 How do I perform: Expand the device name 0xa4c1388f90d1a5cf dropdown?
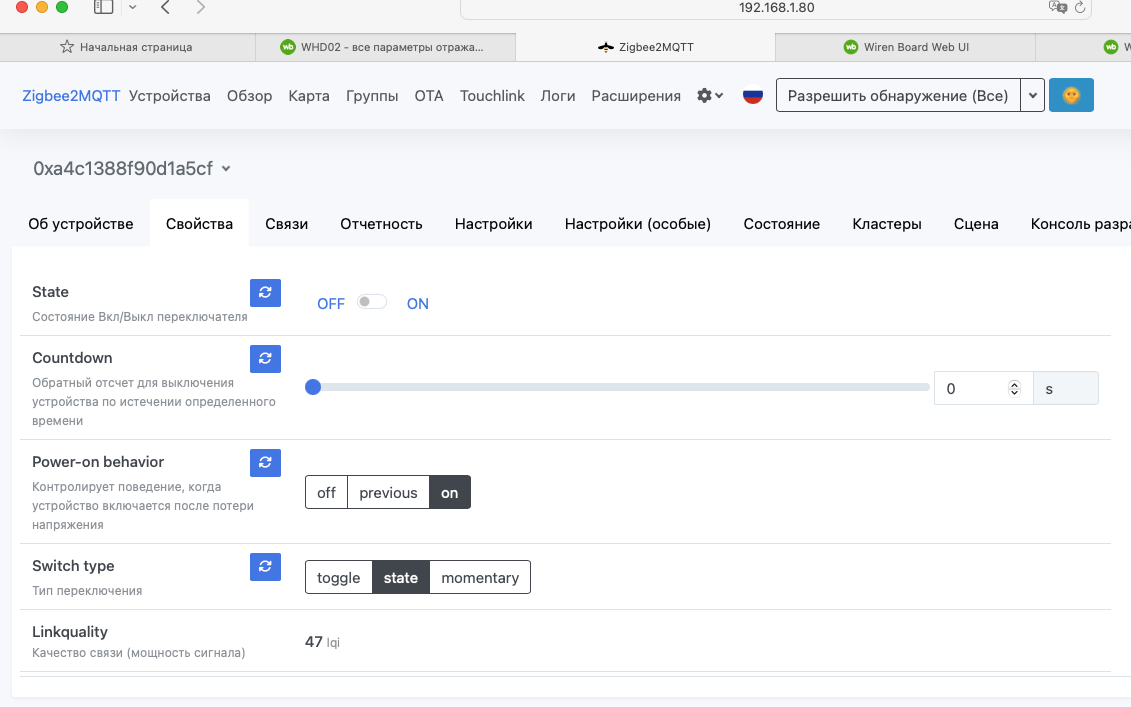(x=226, y=169)
